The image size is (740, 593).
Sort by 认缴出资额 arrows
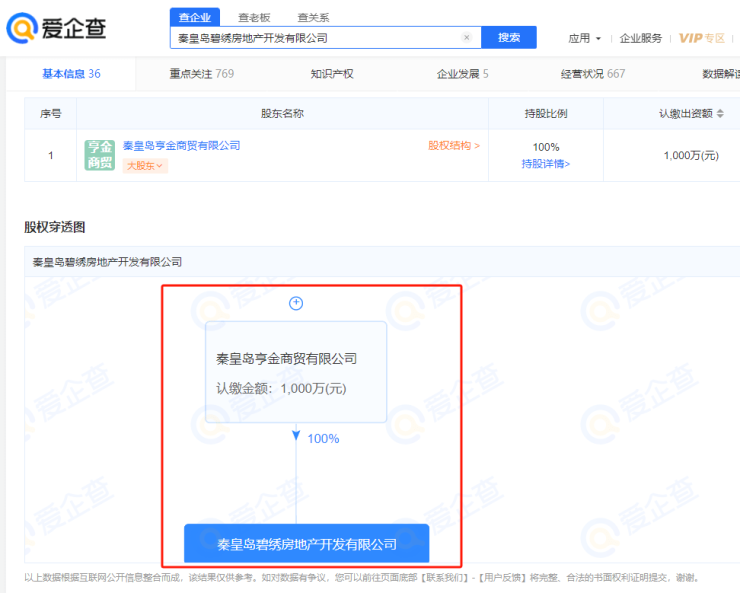point(720,114)
